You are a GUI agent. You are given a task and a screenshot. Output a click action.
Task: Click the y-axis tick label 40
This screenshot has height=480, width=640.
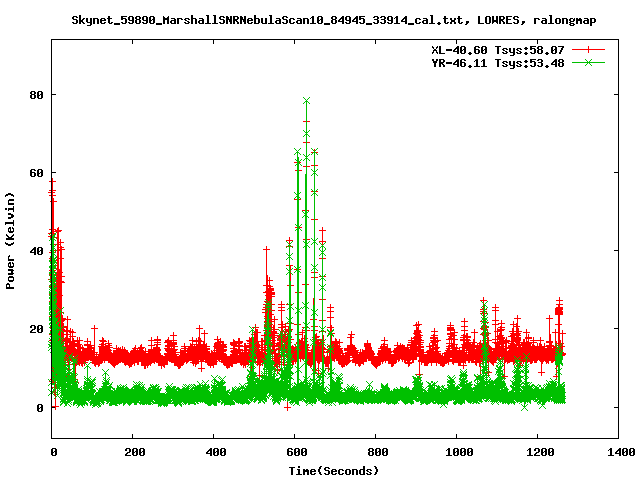pos(36,251)
